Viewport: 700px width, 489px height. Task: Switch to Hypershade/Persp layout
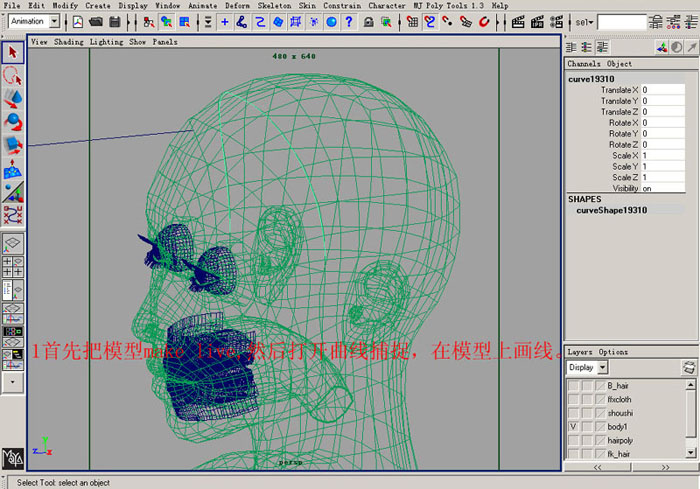[12, 337]
